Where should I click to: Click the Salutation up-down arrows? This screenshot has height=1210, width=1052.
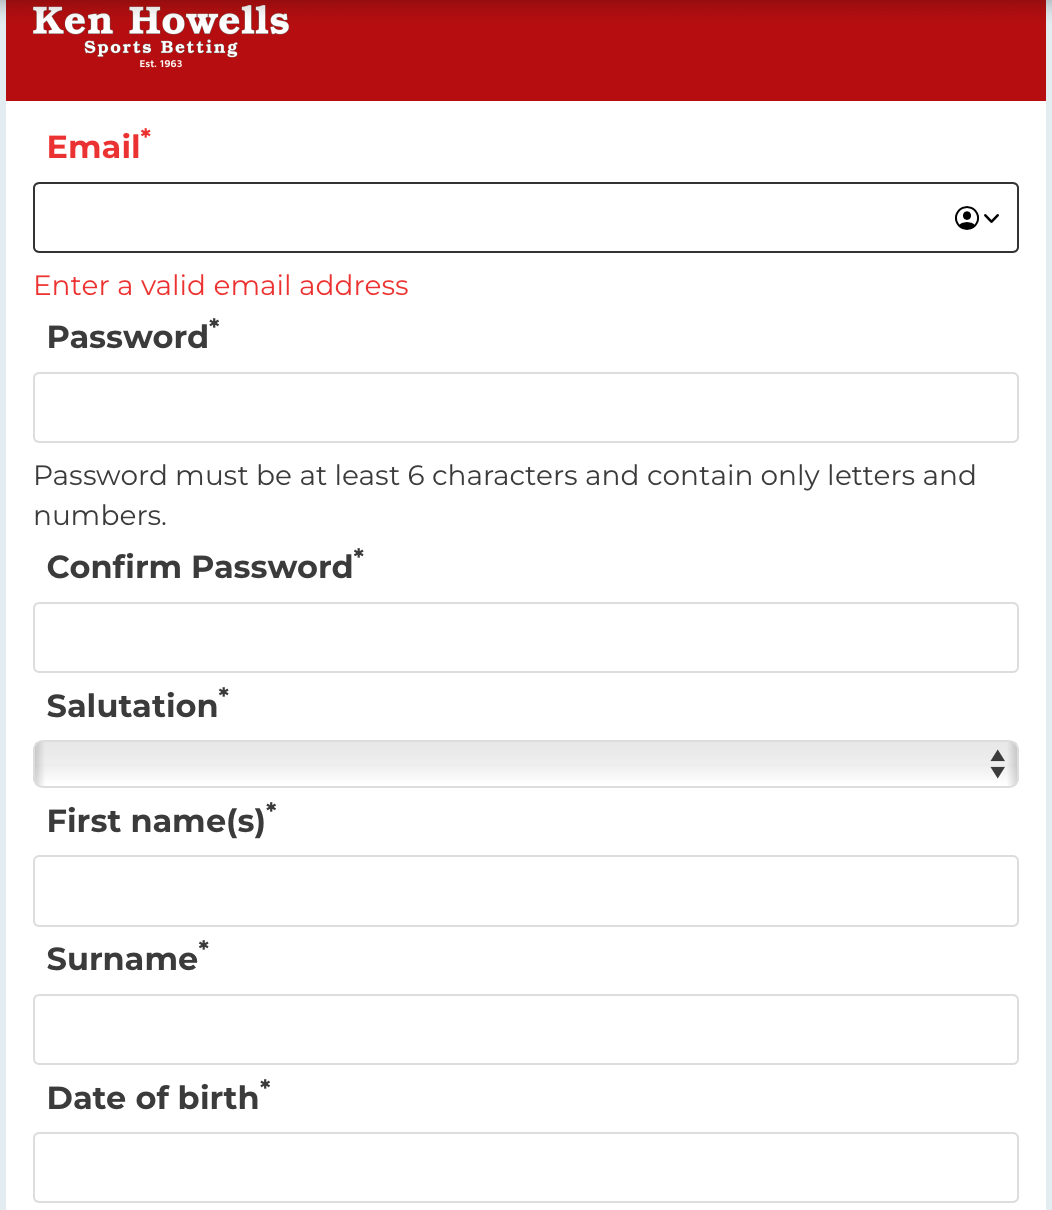(x=997, y=764)
